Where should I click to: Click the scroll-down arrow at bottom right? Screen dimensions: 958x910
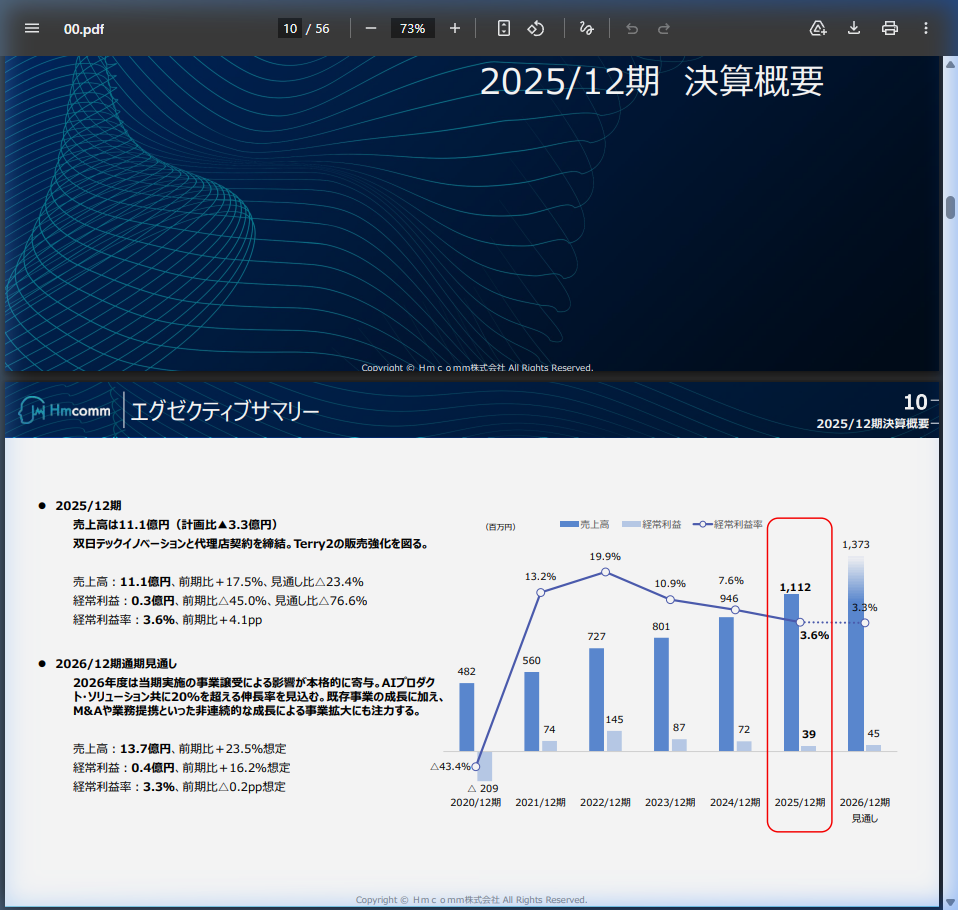[x=950, y=903]
